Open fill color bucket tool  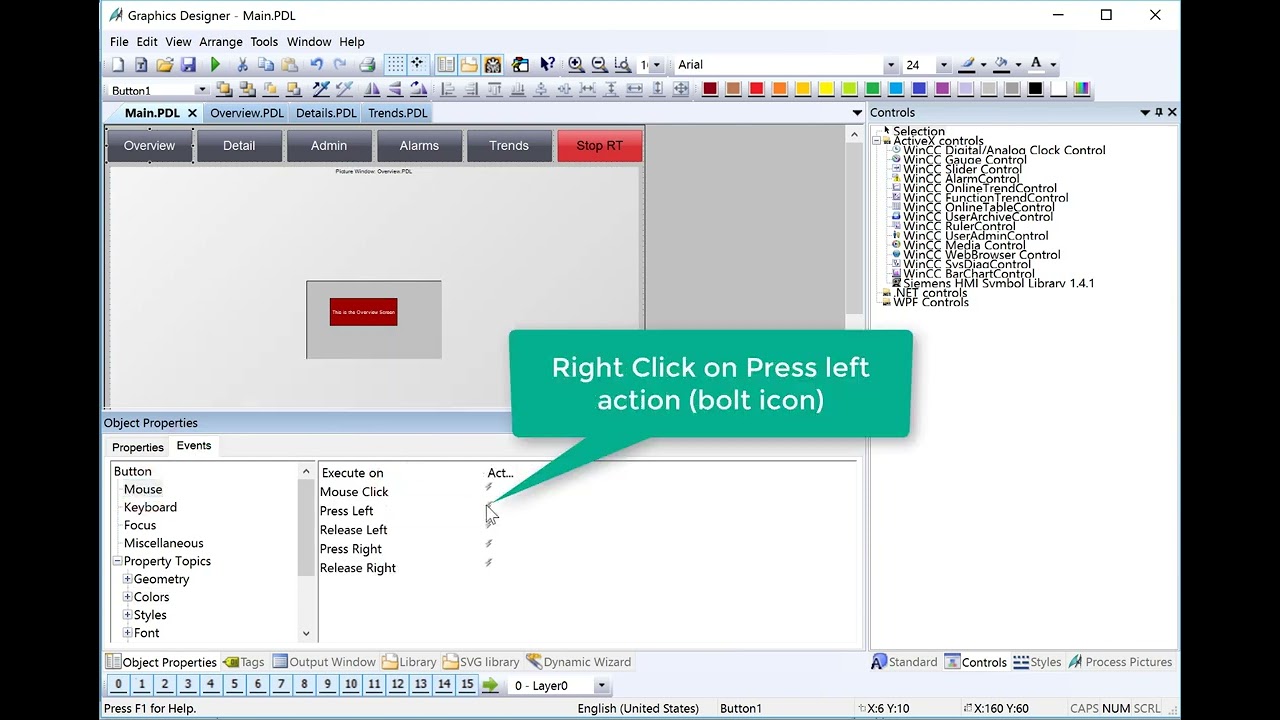[1001, 65]
